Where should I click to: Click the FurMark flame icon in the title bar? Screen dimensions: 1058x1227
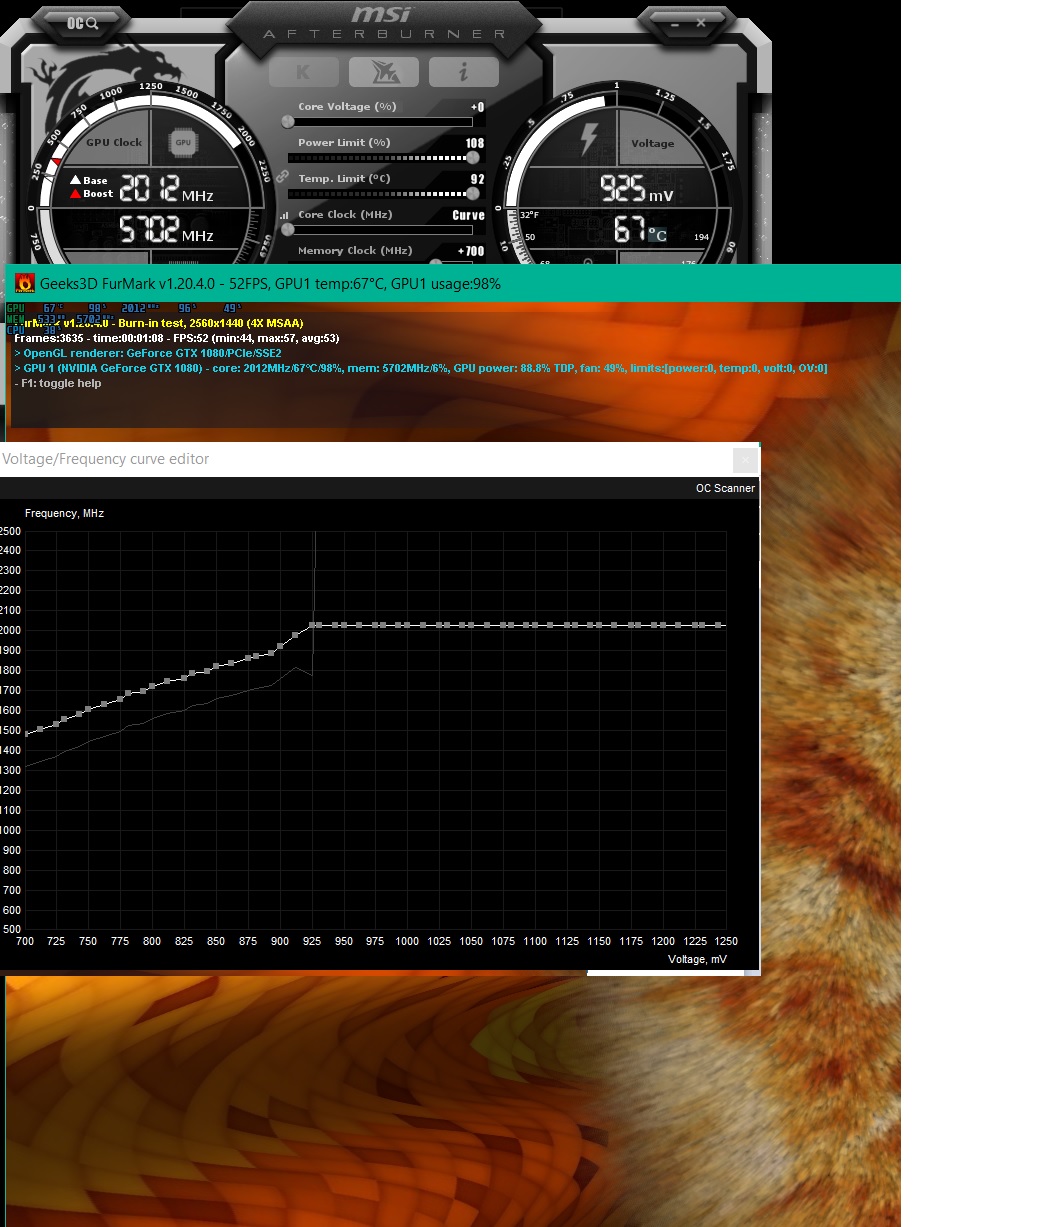tap(25, 283)
